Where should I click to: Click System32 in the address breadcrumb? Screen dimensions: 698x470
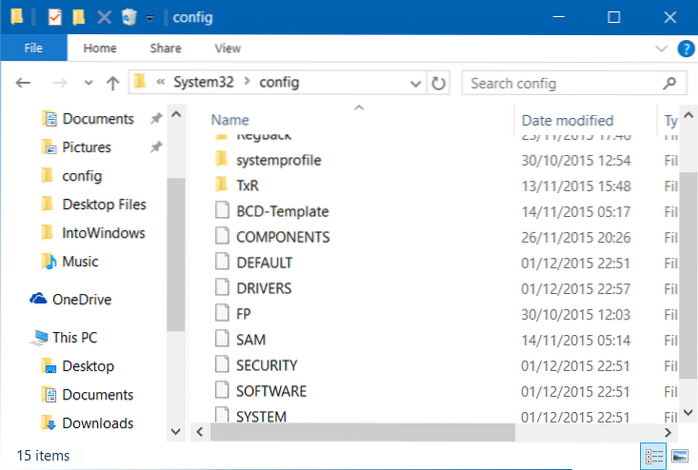tap(208, 83)
